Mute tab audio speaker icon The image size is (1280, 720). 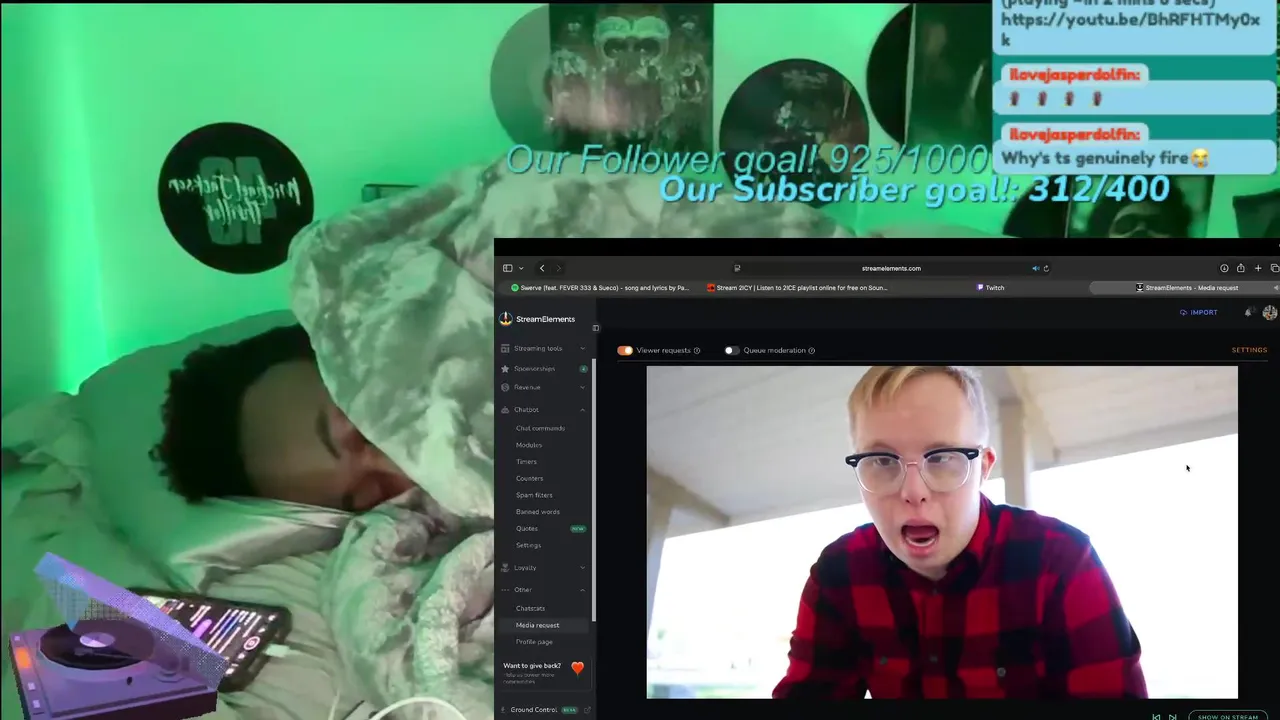click(1036, 268)
